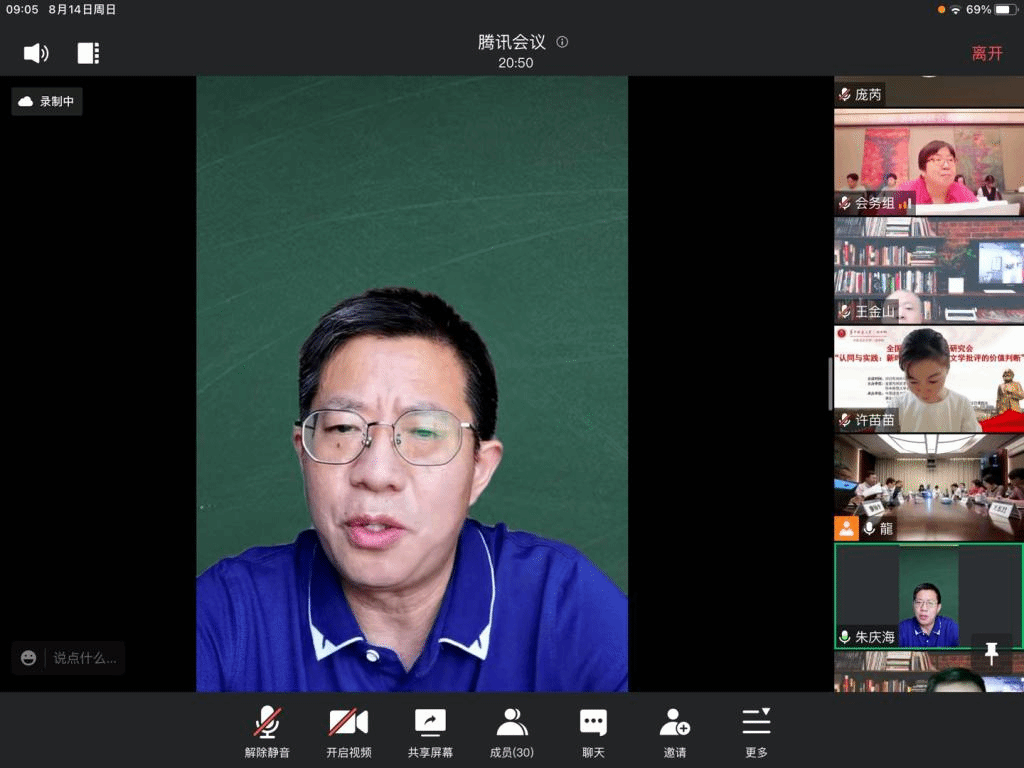Open the 聊天 chat panel

coord(593,732)
